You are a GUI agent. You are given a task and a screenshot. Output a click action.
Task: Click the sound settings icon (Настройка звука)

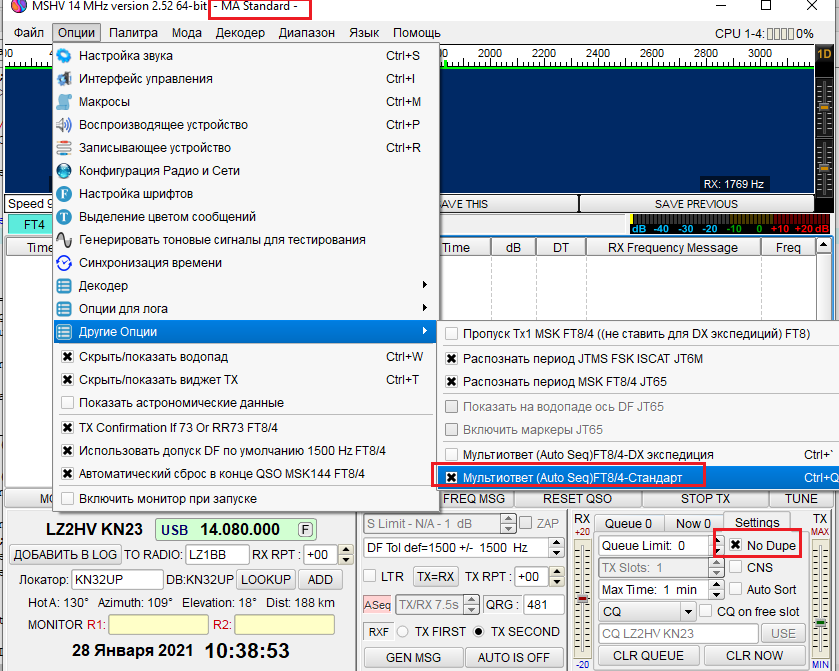tap(64, 56)
